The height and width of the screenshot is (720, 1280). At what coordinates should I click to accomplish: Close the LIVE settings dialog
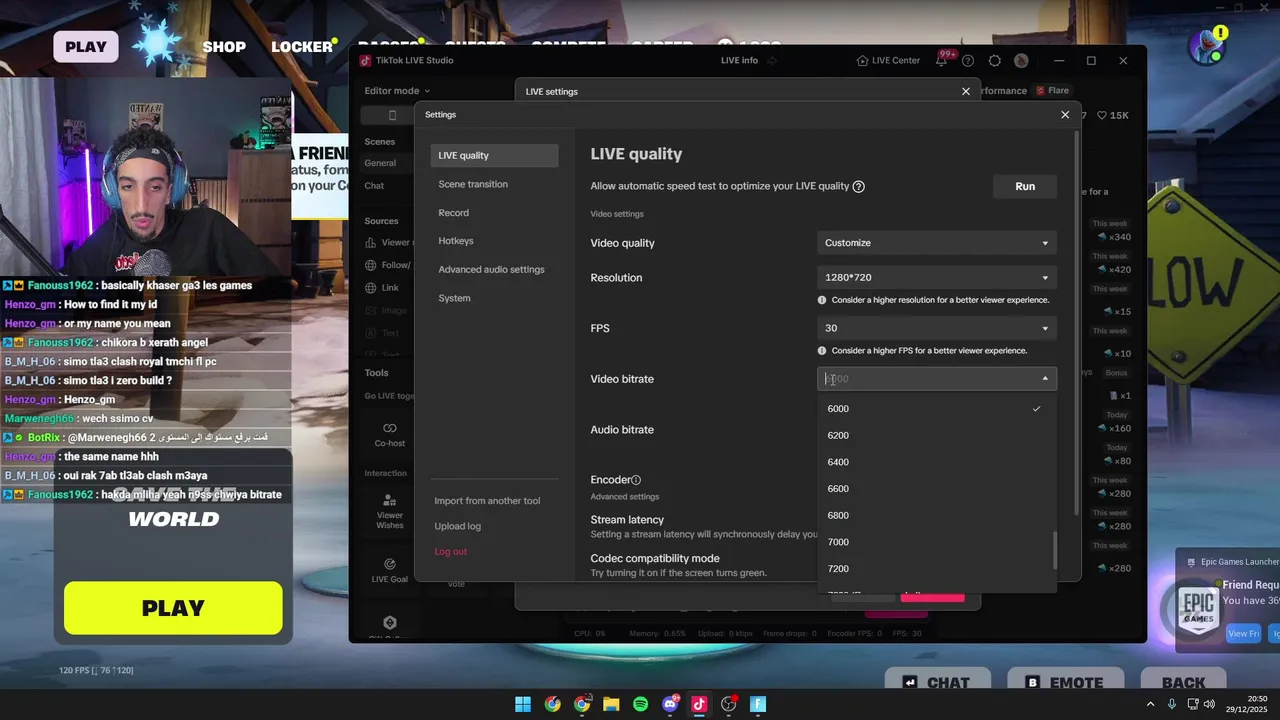(x=965, y=91)
